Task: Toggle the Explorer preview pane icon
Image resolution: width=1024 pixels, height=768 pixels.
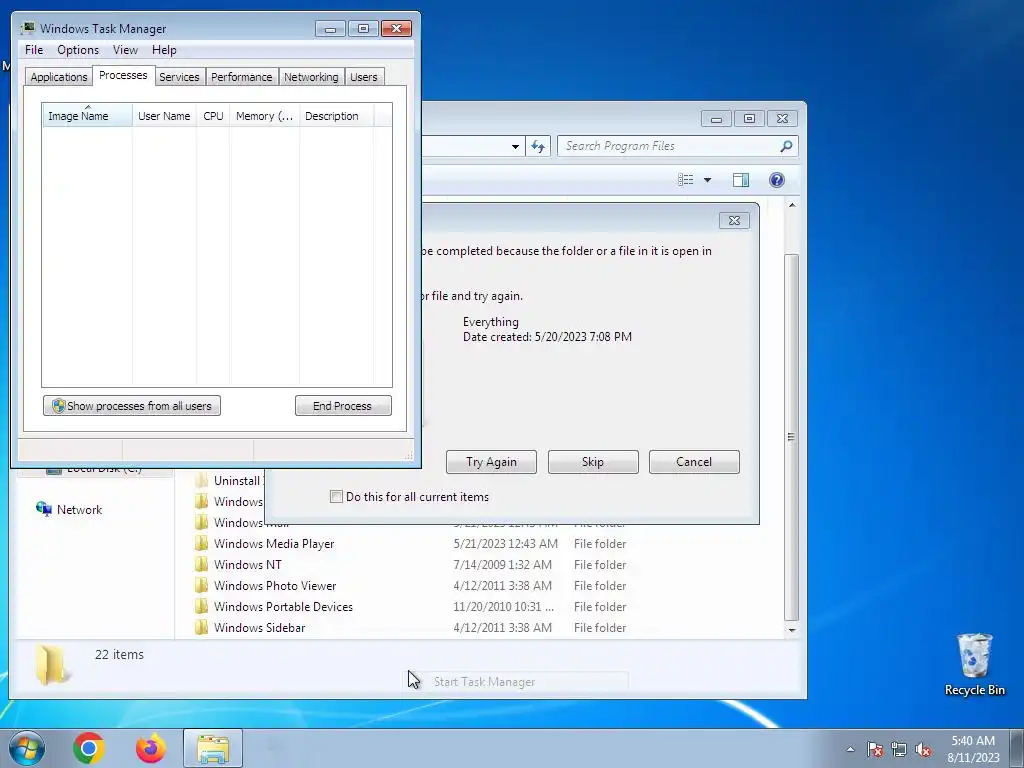Action: (x=741, y=180)
